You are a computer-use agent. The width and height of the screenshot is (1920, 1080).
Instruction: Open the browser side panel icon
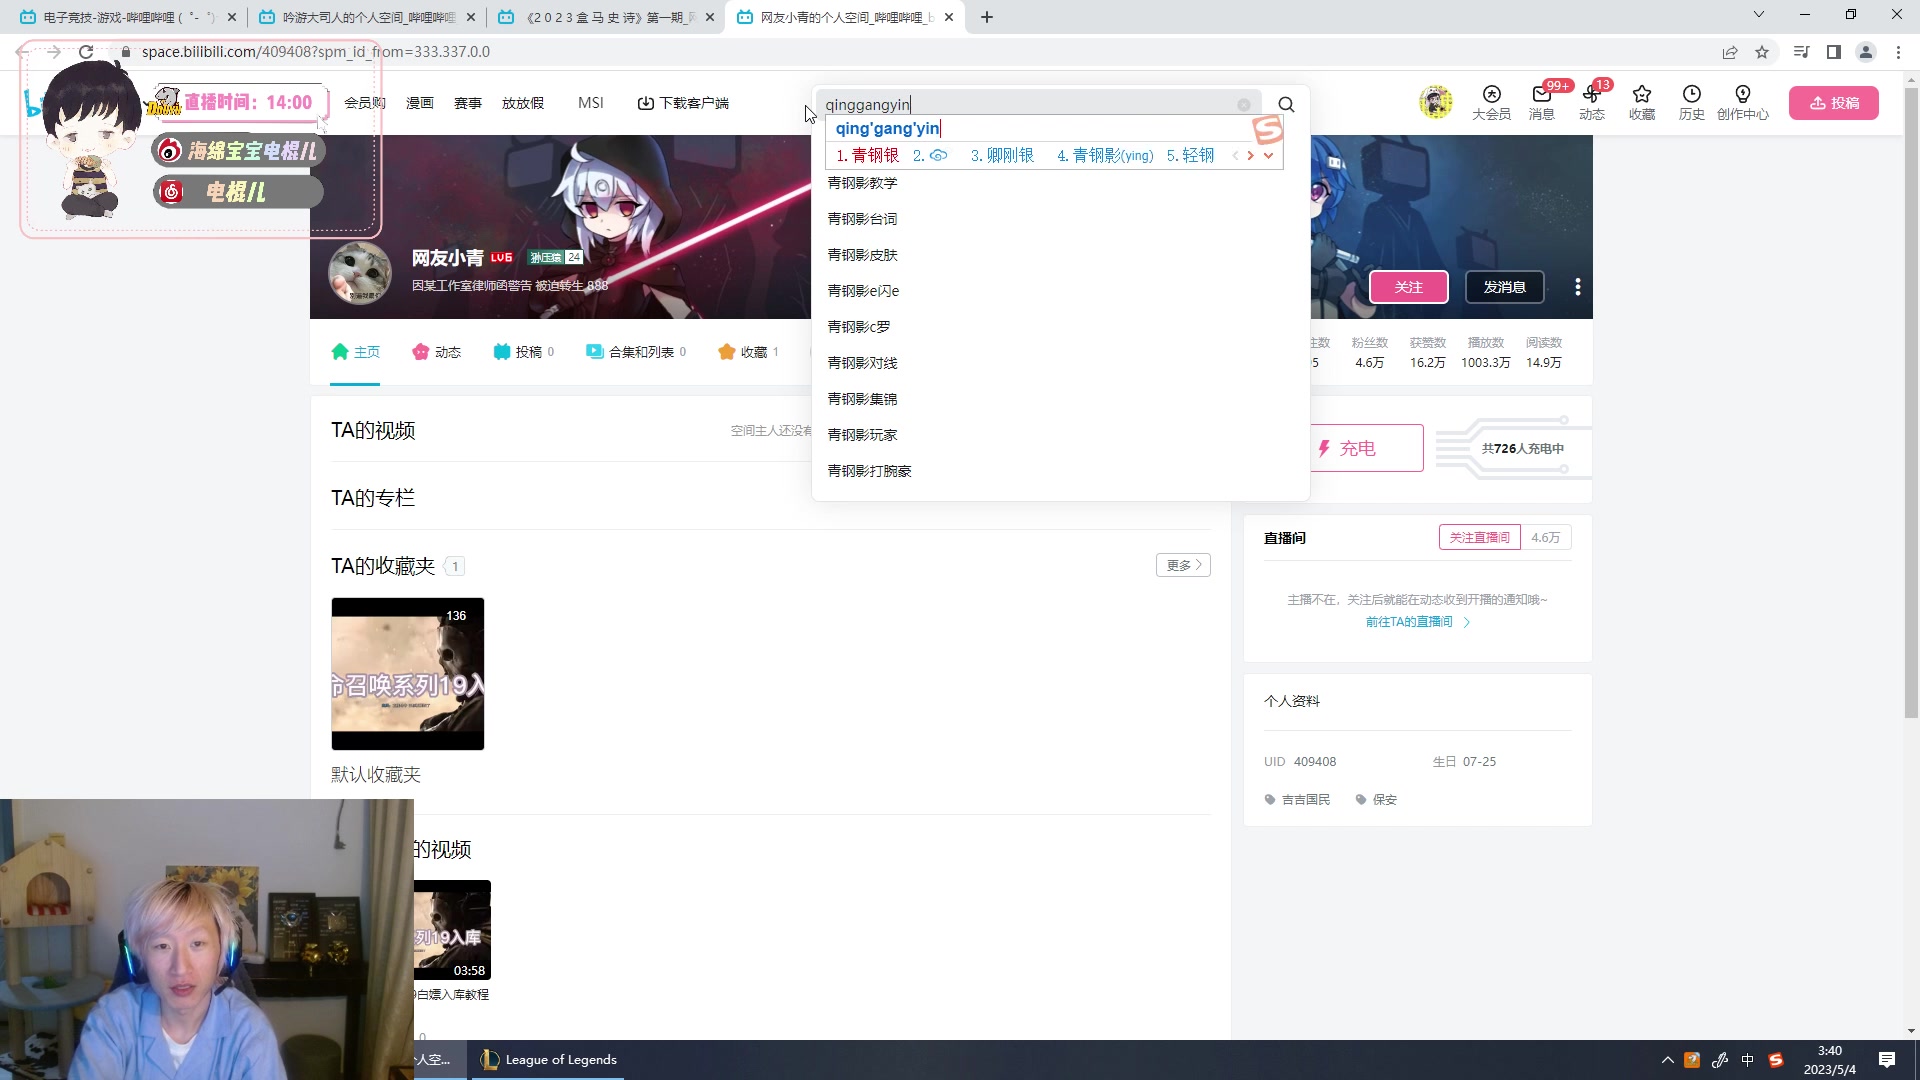point(1834,52)
